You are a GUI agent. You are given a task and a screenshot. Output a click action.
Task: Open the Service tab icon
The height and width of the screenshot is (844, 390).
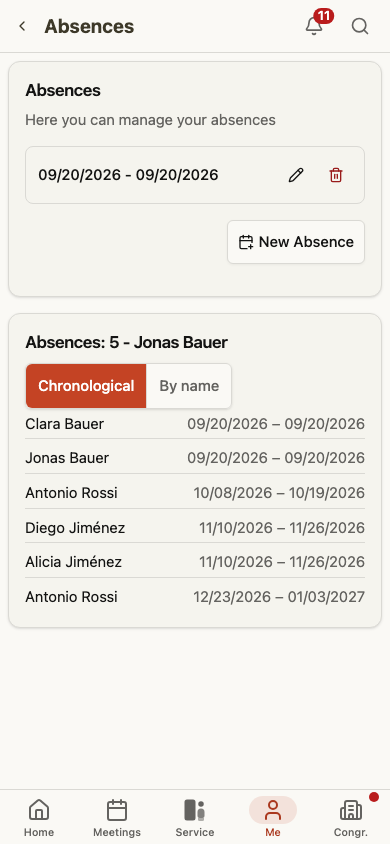click(x=195, y=810)
